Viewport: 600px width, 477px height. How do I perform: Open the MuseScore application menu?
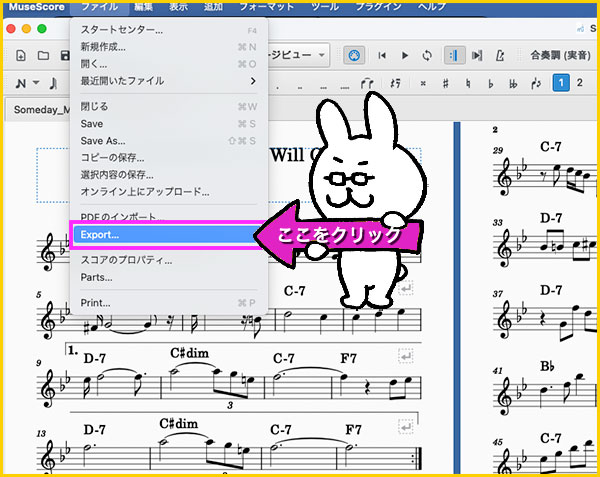point(36,7)
